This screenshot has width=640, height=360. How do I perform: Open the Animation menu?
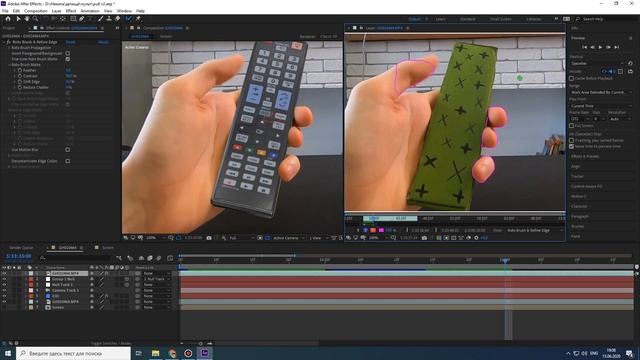pos(90,11)
